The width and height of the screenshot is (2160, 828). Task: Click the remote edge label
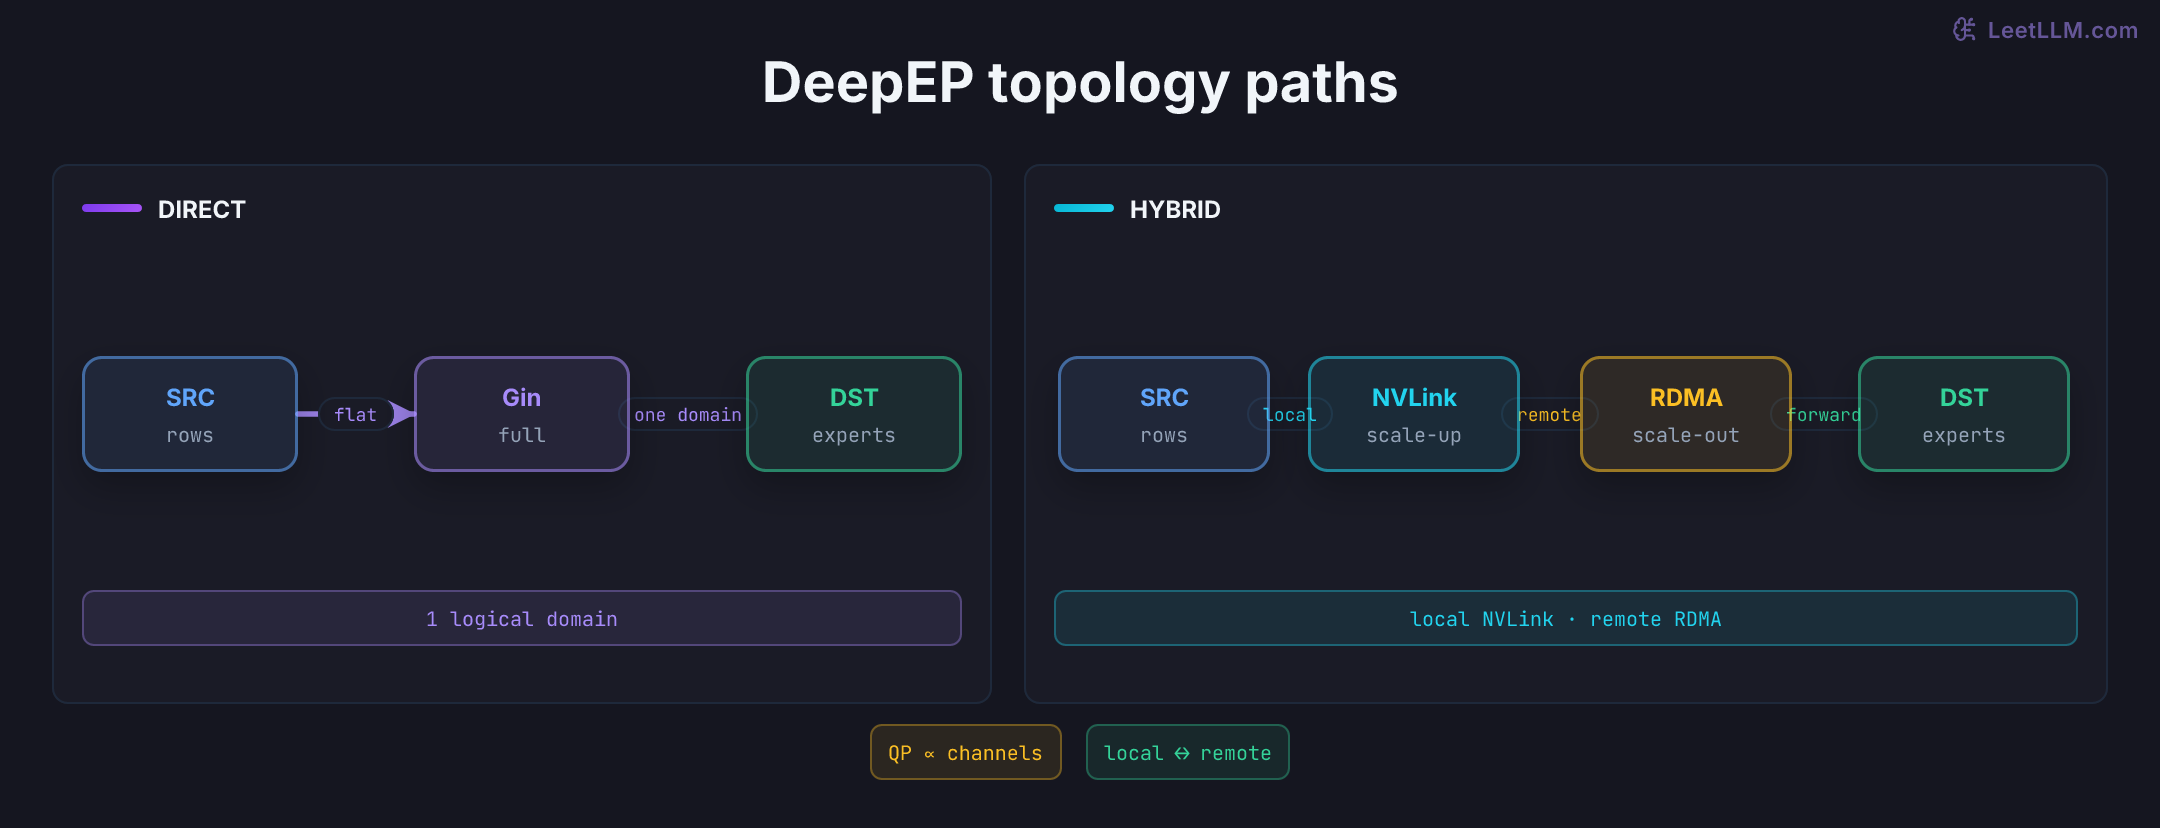1550,415
